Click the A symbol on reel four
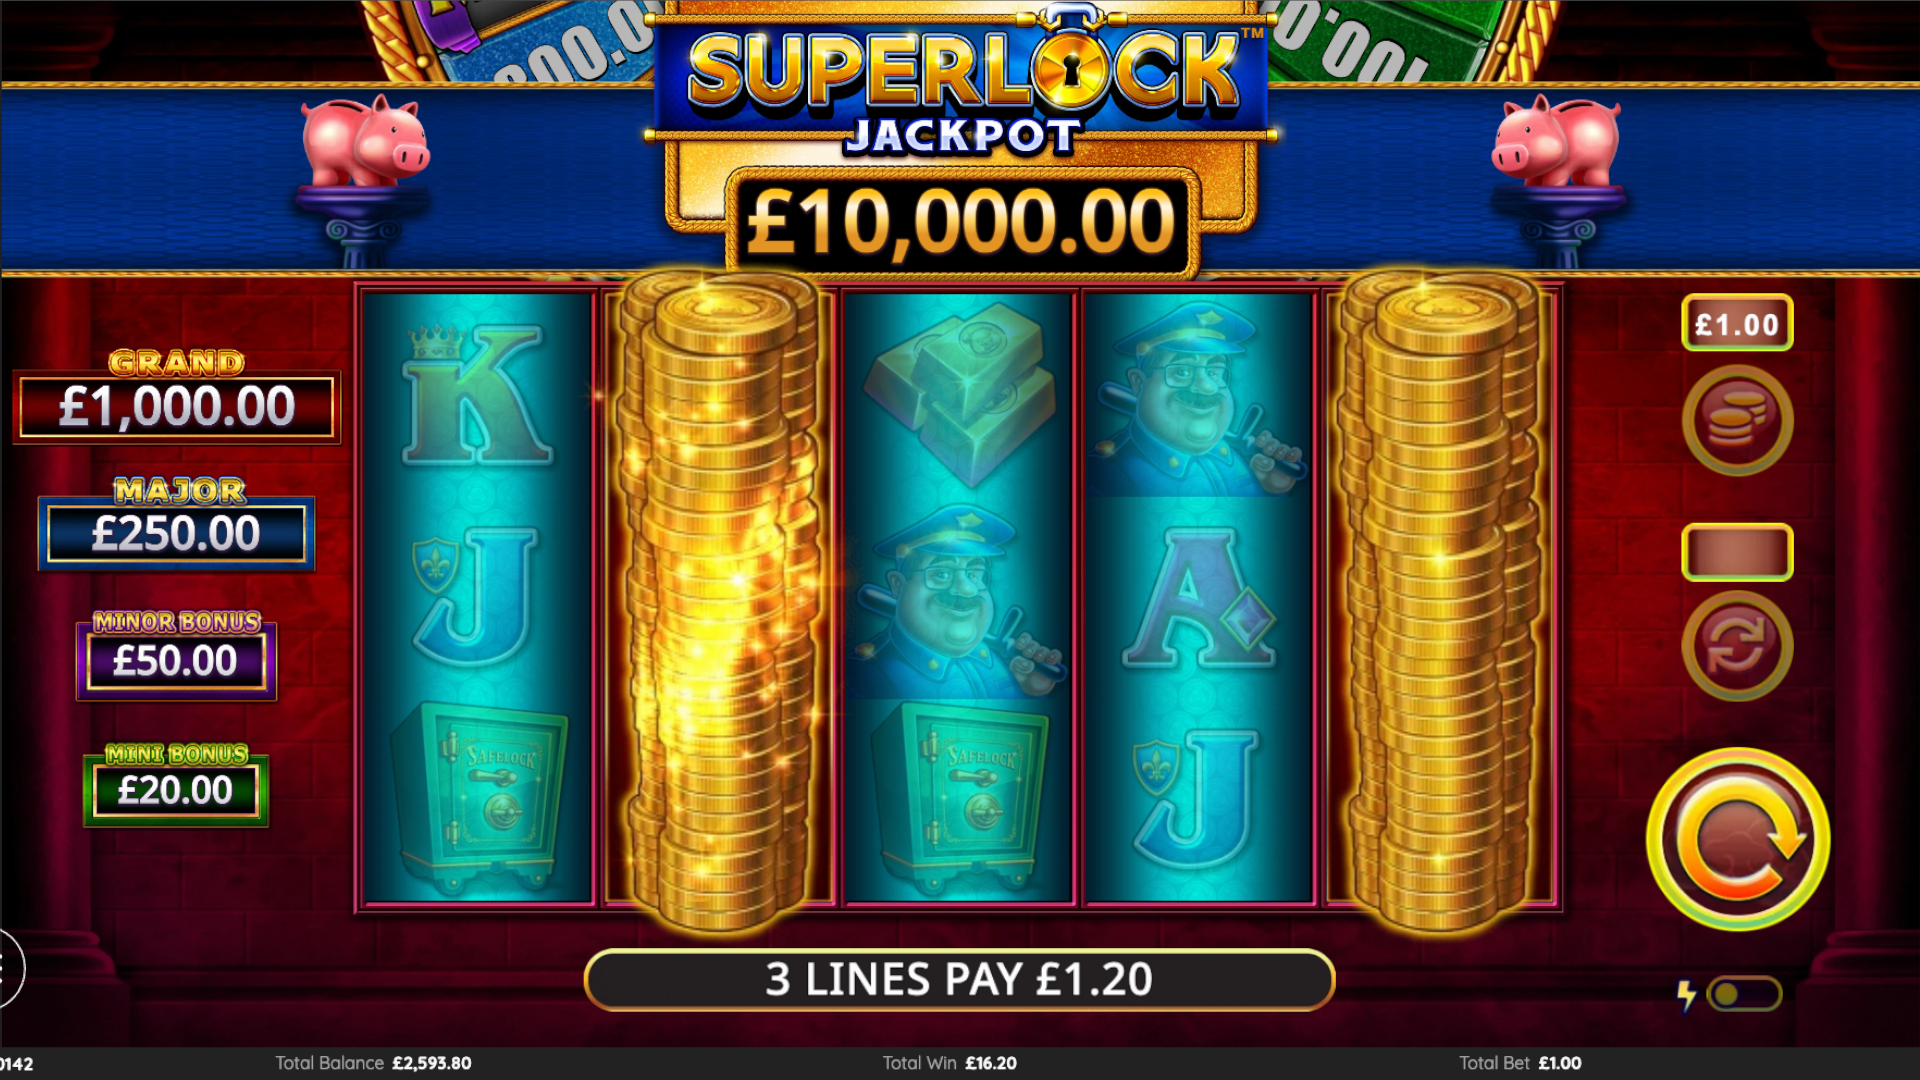 [1200, 598]
